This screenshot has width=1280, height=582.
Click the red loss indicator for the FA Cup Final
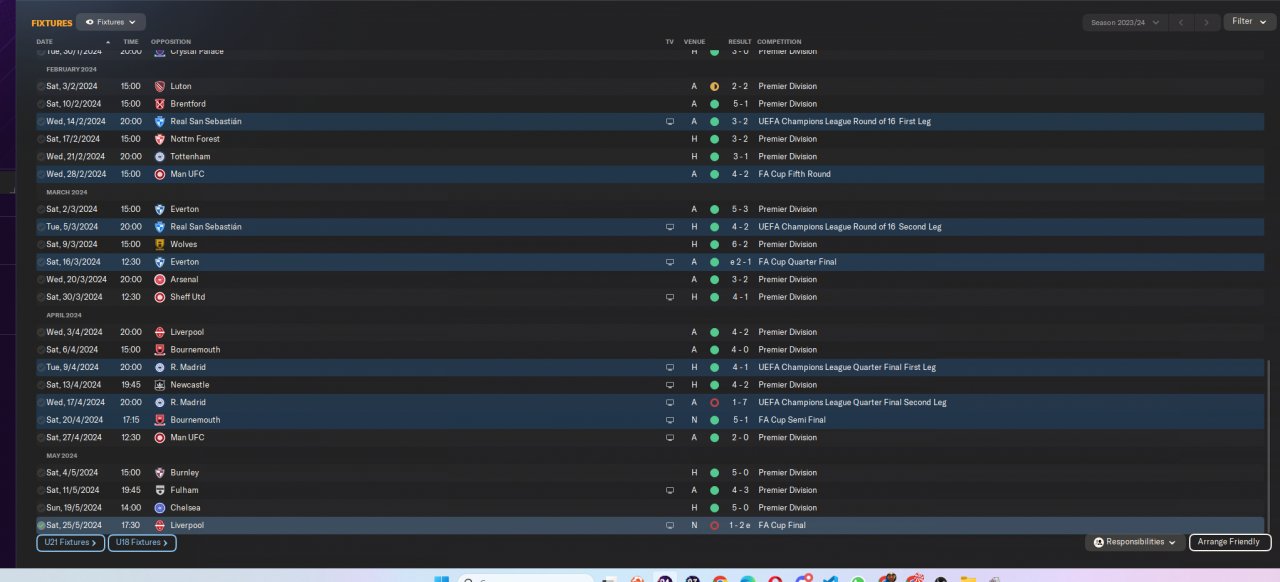(x=714, y=525)
